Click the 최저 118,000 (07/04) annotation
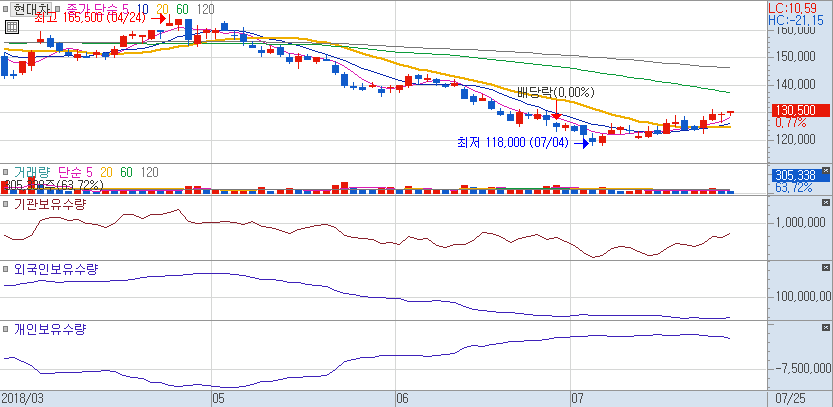This screenshot has height=407, width=833. [x=513, y=142]
